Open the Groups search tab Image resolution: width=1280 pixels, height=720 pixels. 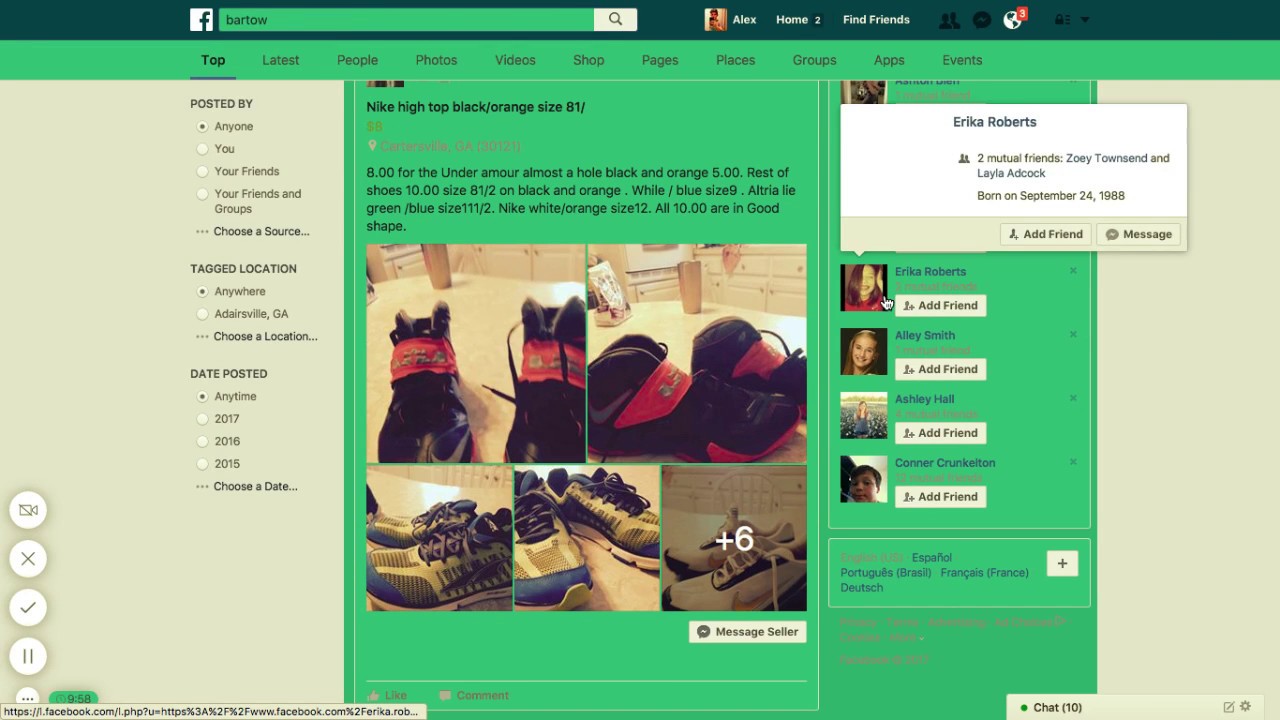pos(814,60)
